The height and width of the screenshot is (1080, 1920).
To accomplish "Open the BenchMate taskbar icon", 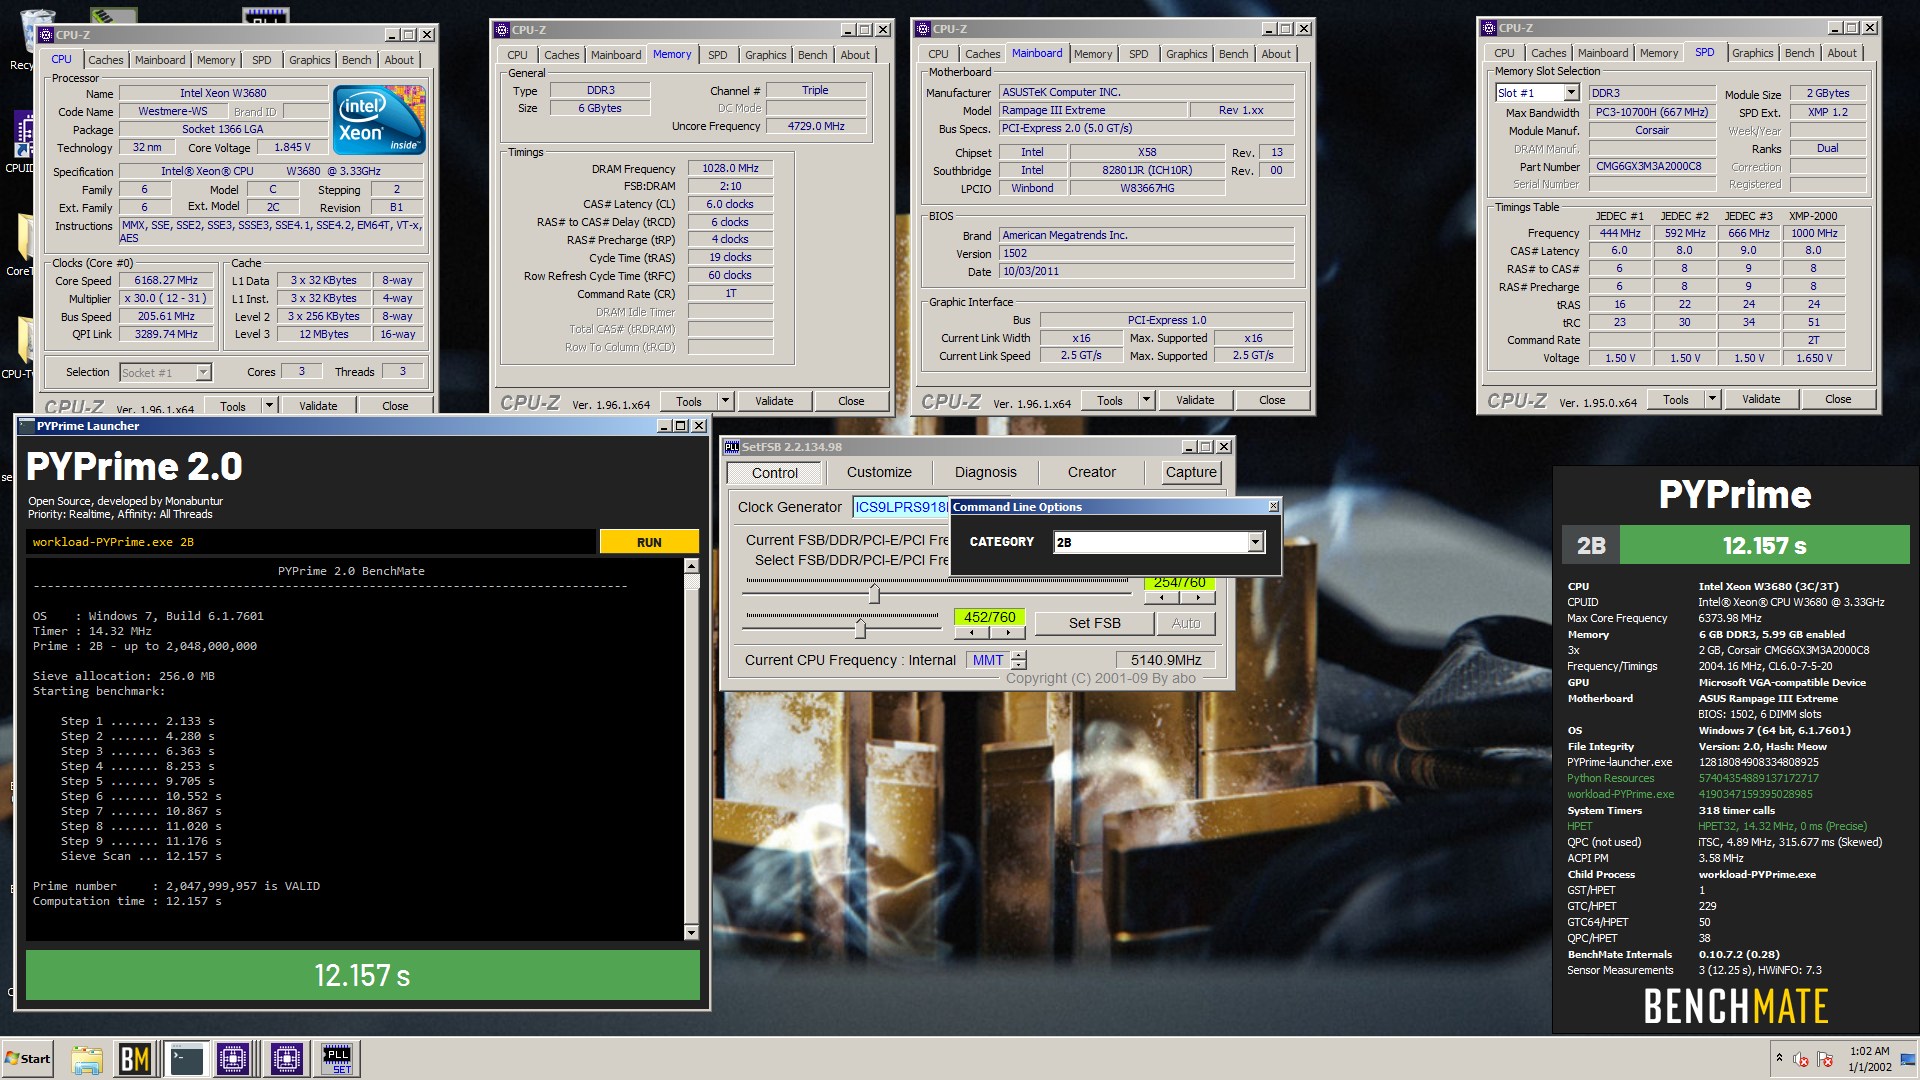I will pos(135,1058).
